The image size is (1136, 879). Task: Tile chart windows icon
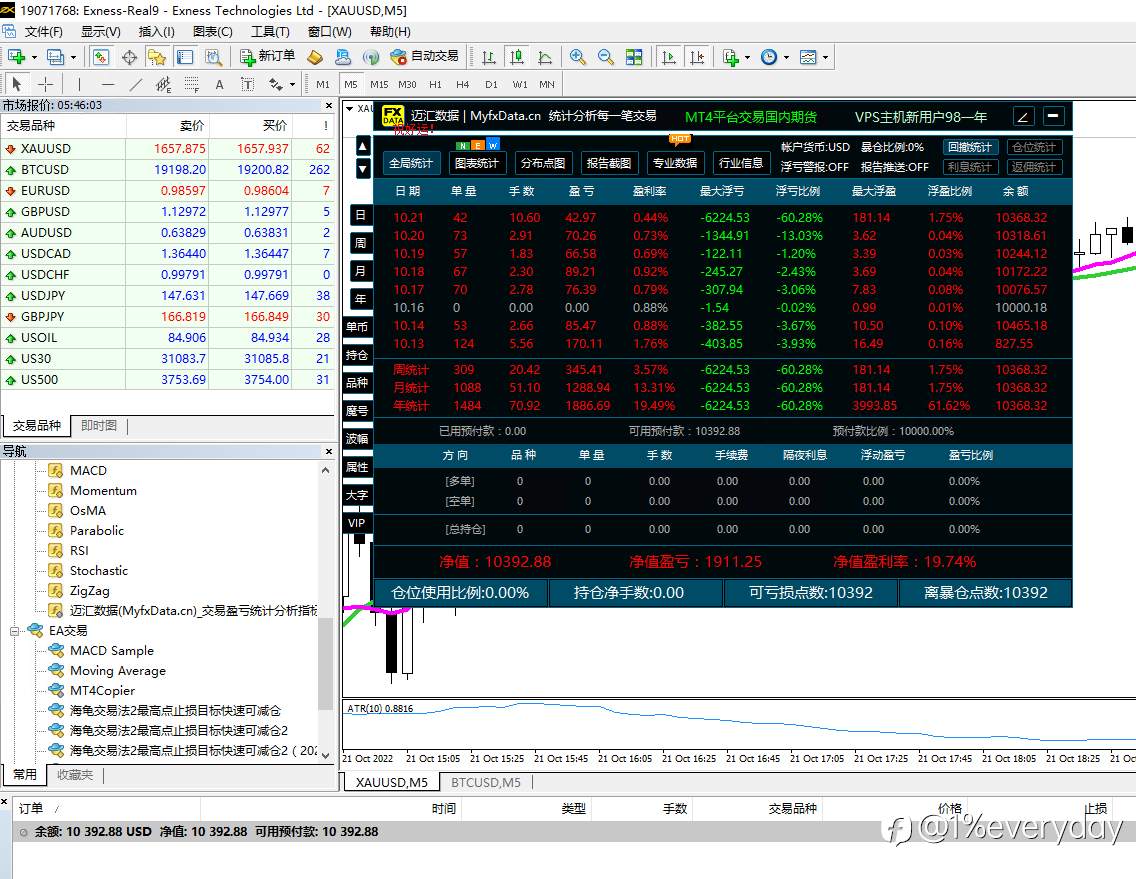634,57
